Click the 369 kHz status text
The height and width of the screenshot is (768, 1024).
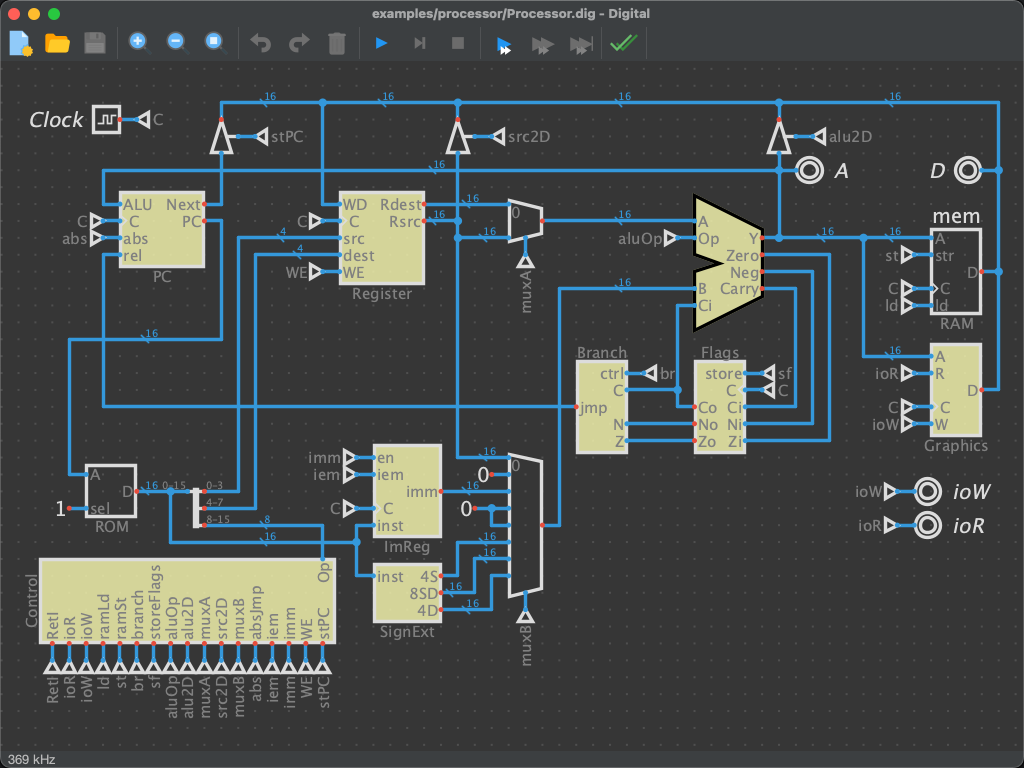31,760
